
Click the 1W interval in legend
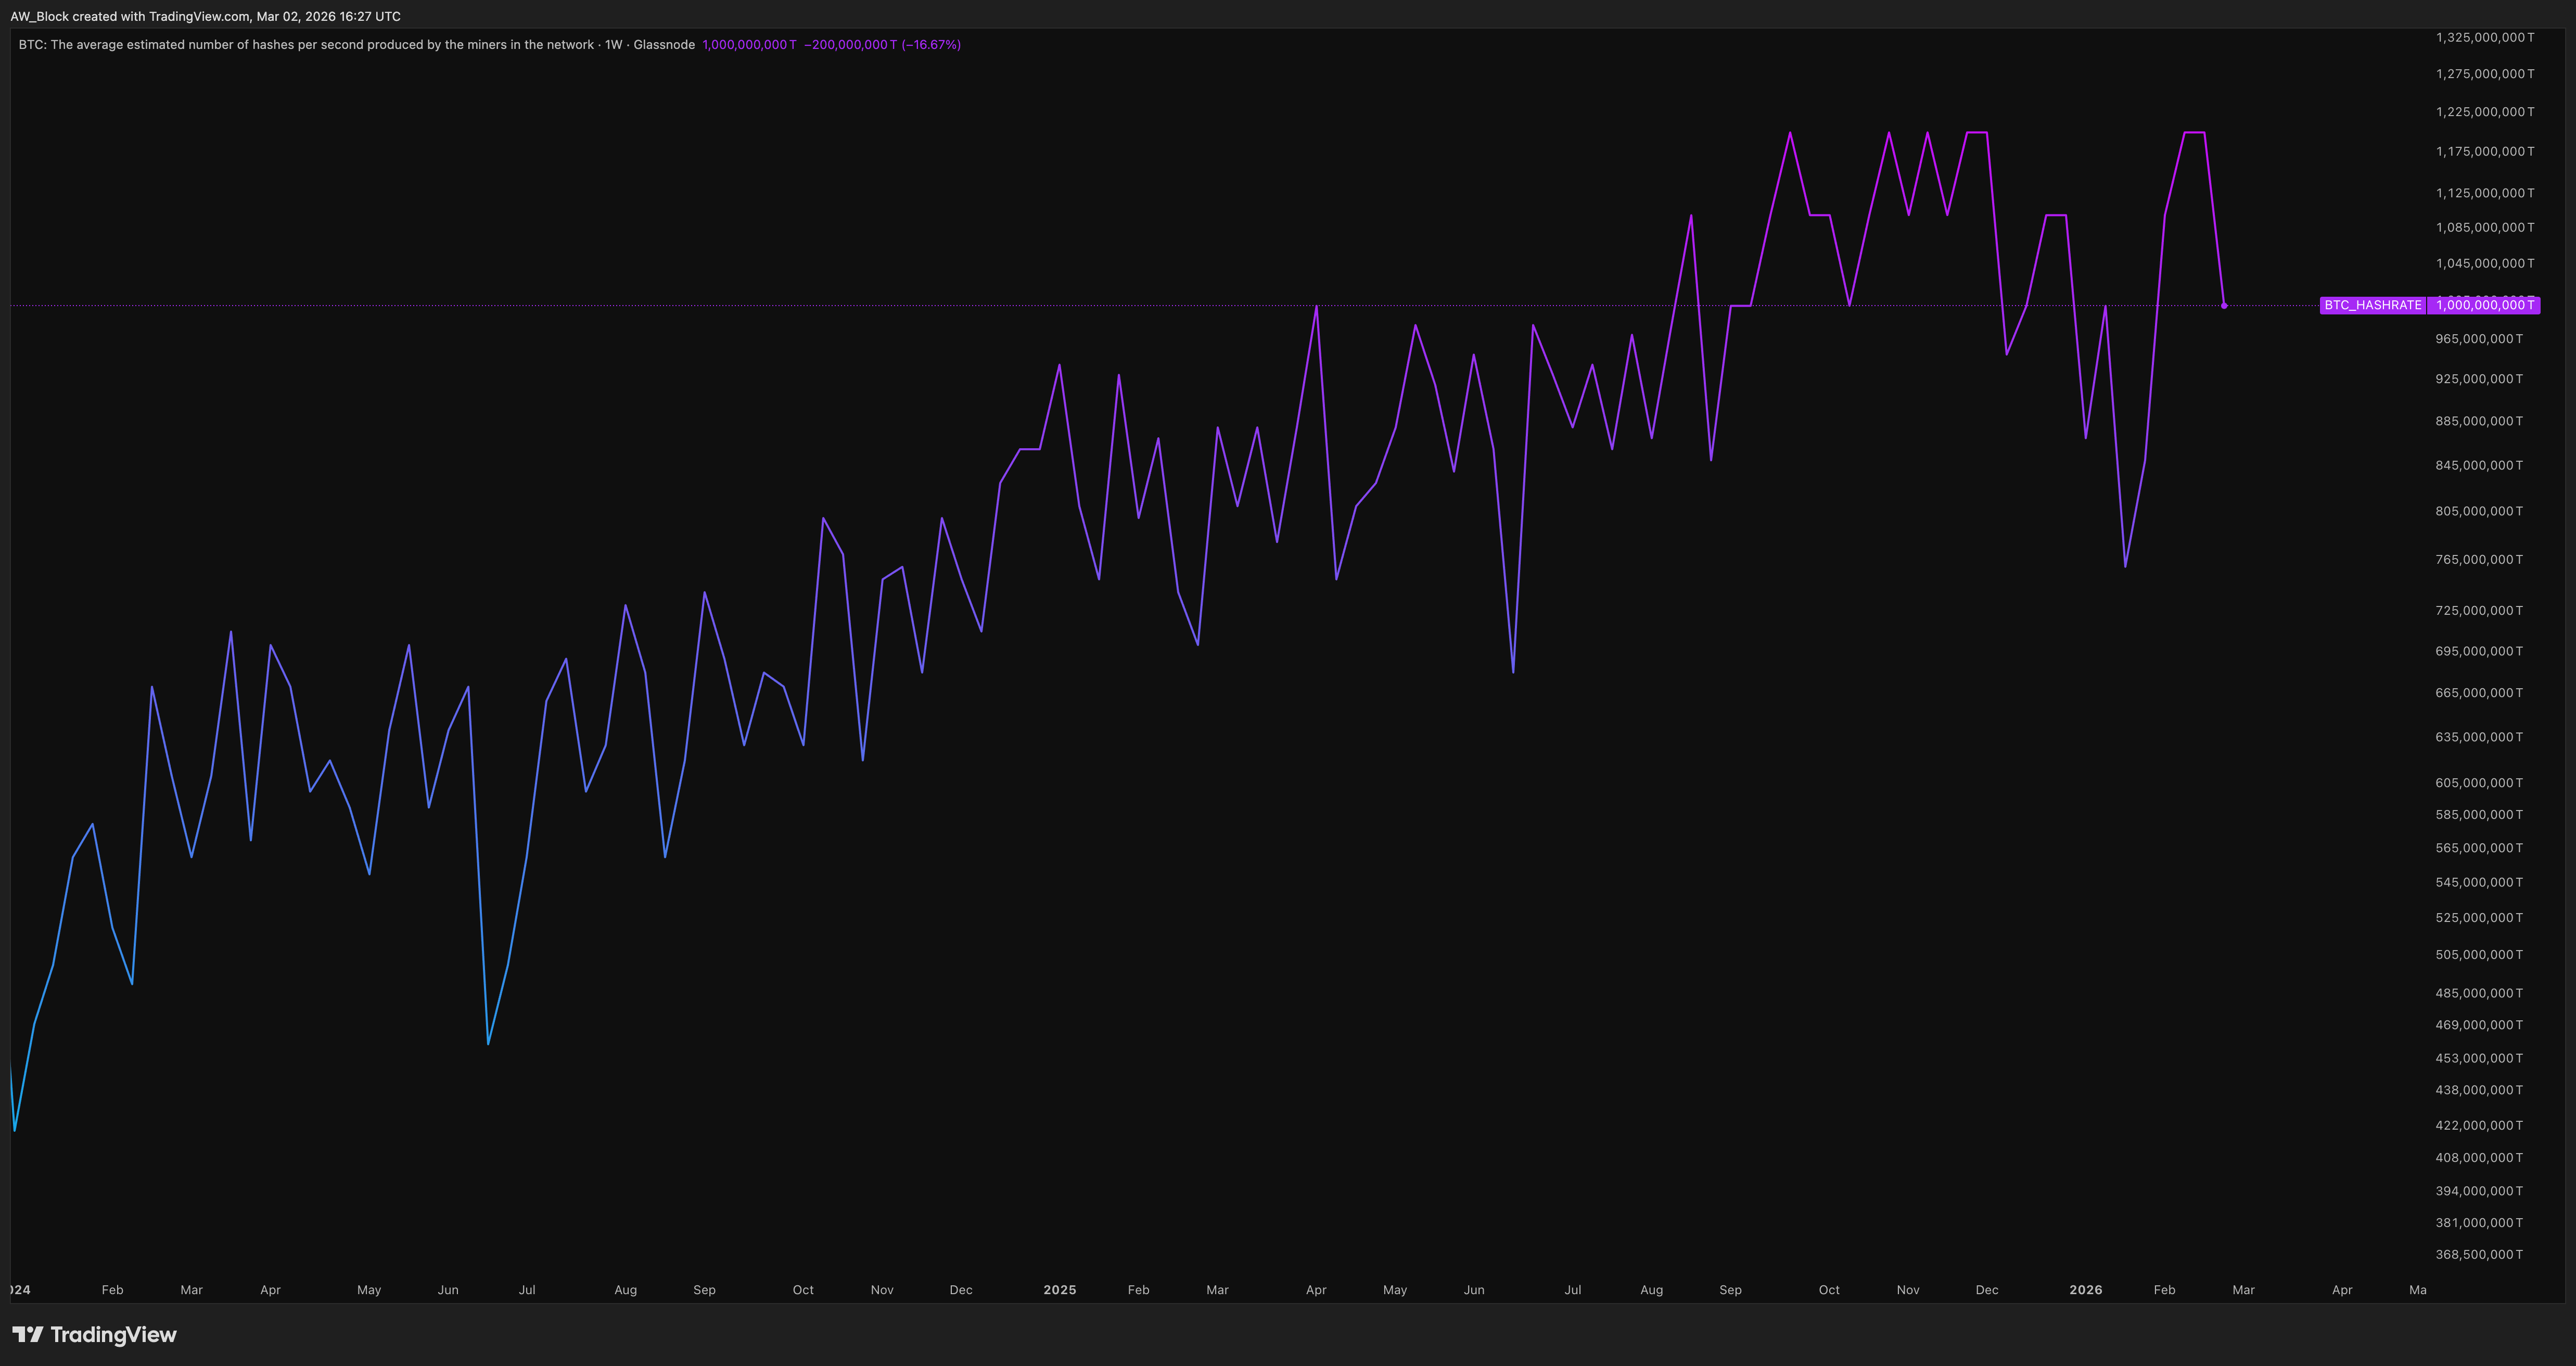[613, 45]
